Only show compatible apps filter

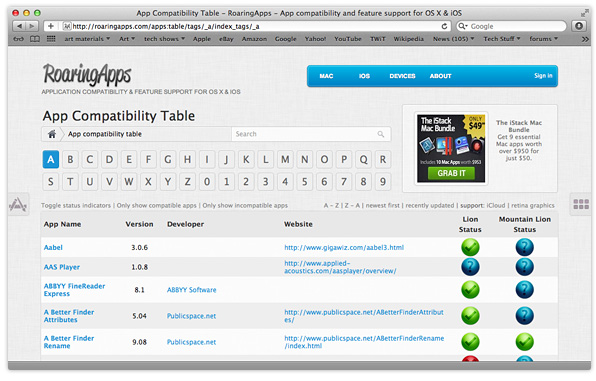pyautogui.click(x=156, y=205)
